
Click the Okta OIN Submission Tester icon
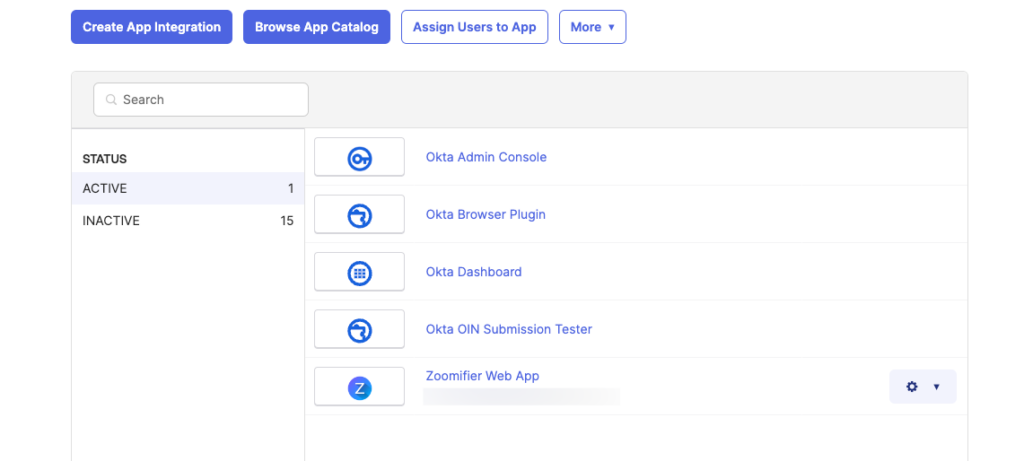click(x=359, y=331)
